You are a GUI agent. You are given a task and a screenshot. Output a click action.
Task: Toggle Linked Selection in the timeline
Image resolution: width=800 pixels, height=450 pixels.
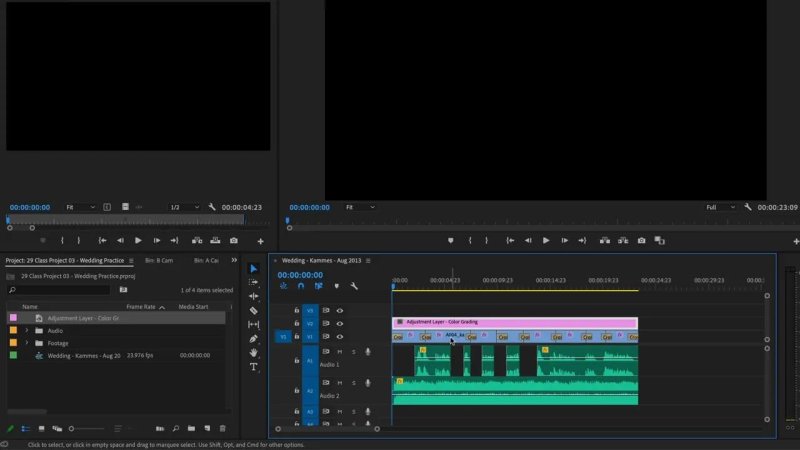tap(319, 286)
